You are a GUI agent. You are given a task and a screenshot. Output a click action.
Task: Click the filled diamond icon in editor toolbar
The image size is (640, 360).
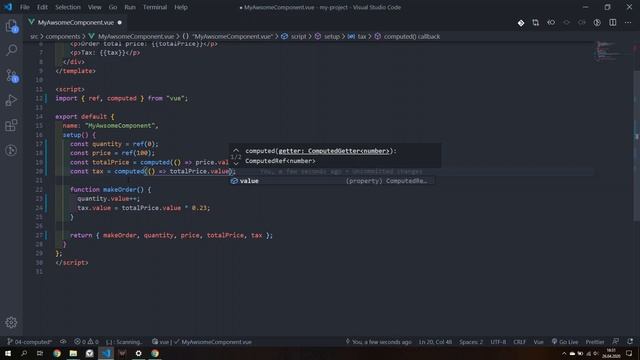pos(521,23)
